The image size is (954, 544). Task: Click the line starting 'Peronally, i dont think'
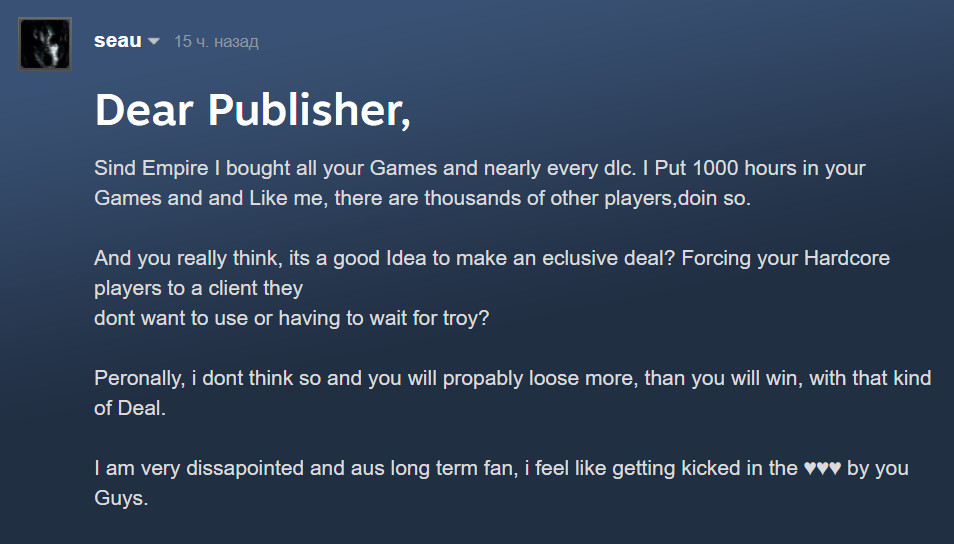click(512, 378)
